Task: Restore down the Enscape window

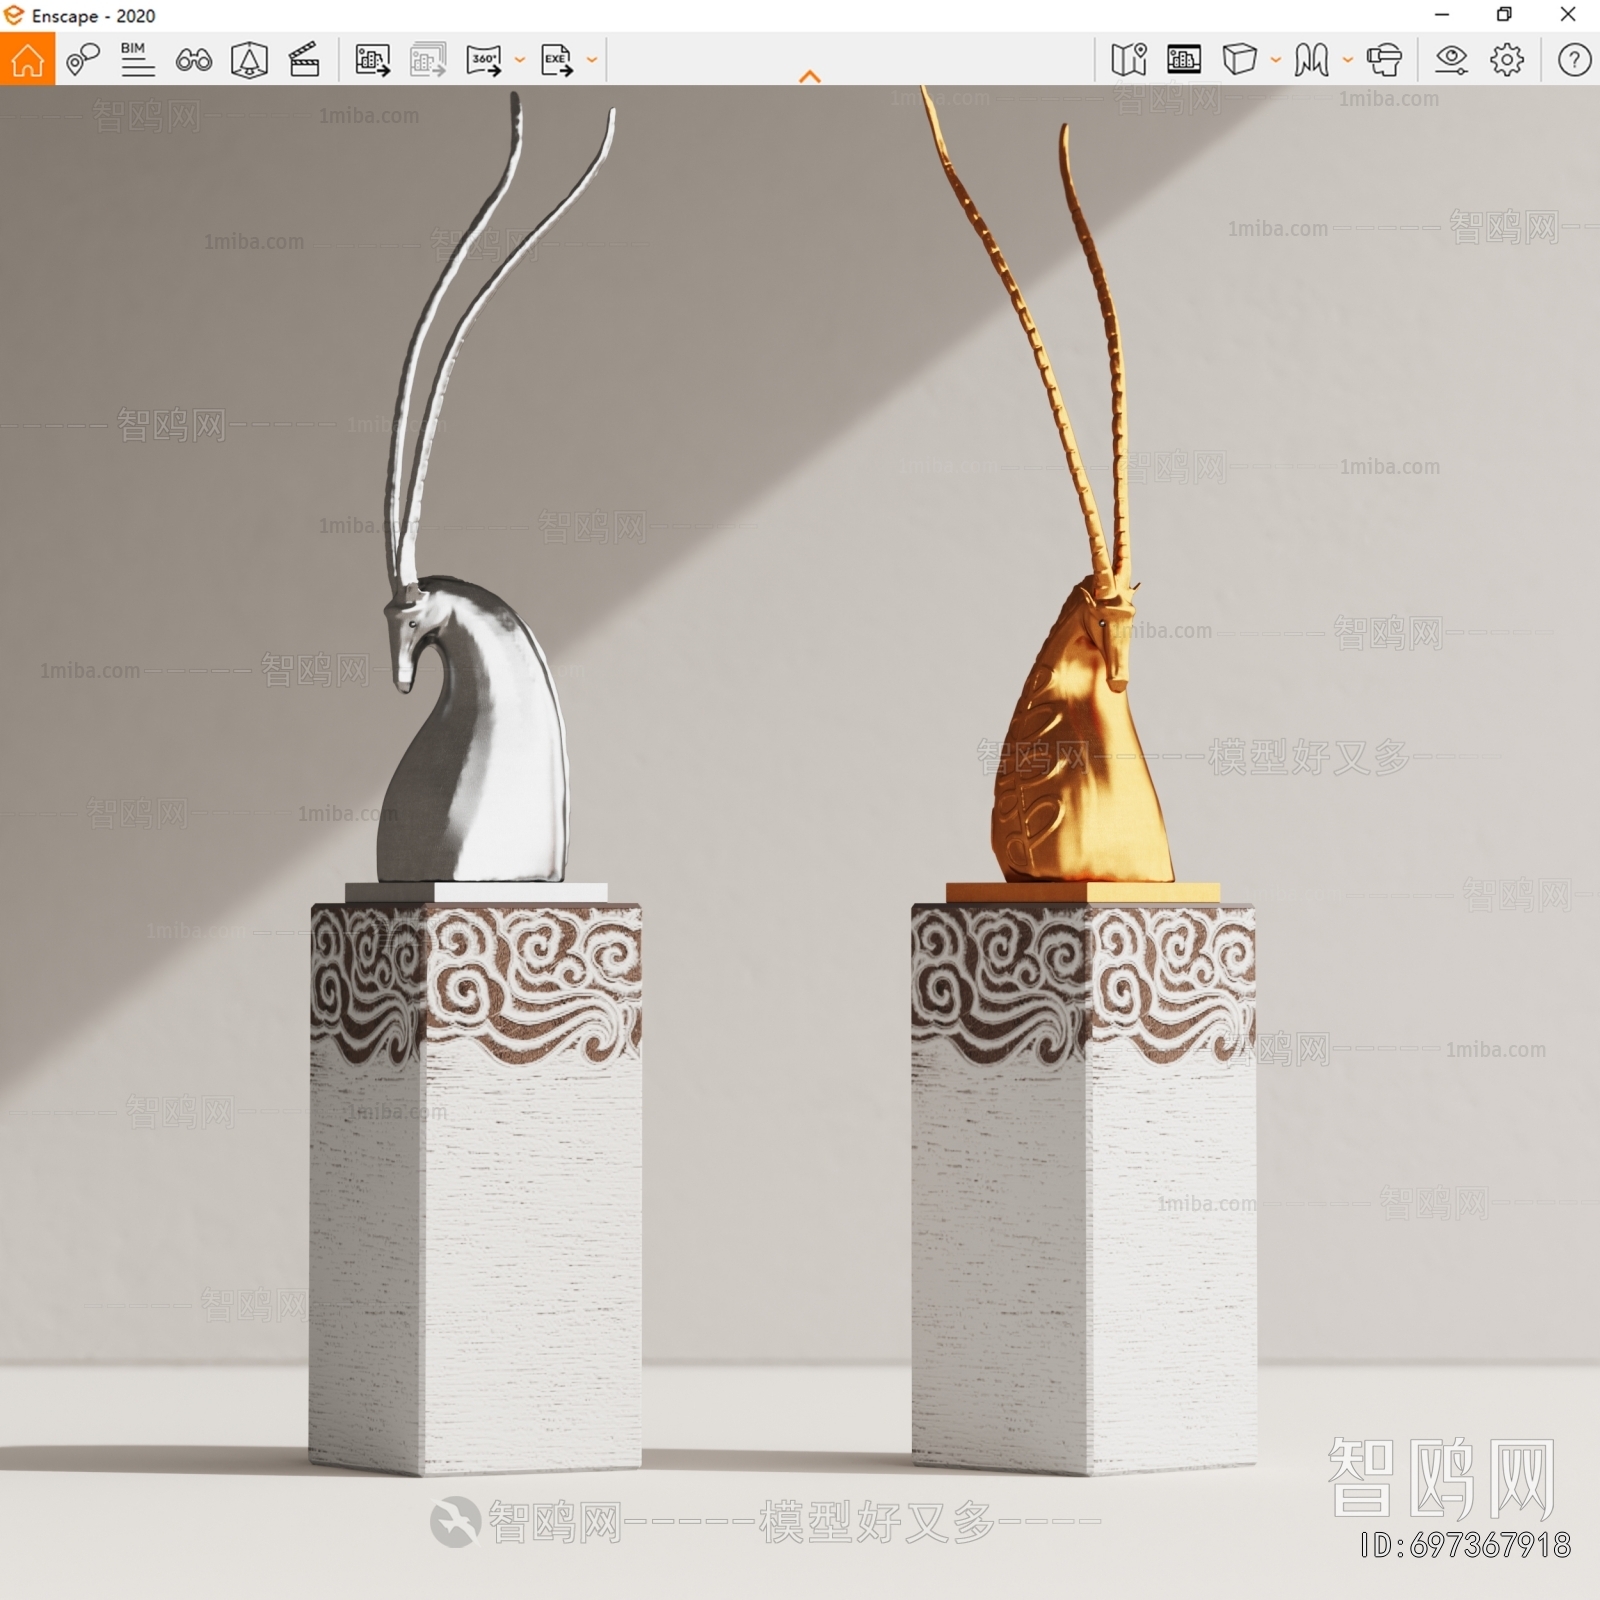Action: point(1504,14)
